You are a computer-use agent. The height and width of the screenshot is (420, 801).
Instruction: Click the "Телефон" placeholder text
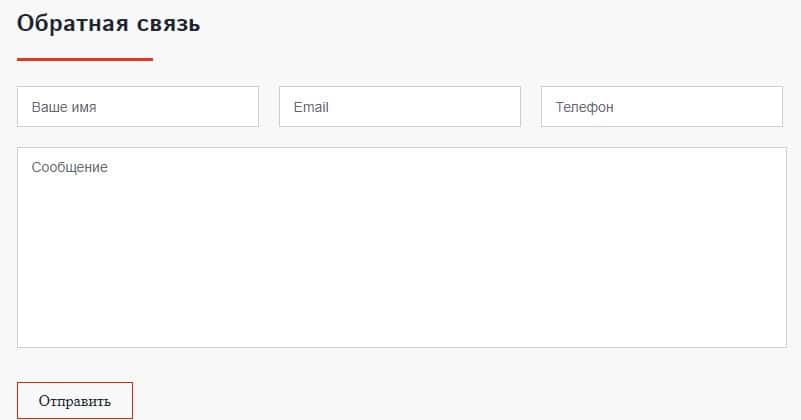pos(585,107)
